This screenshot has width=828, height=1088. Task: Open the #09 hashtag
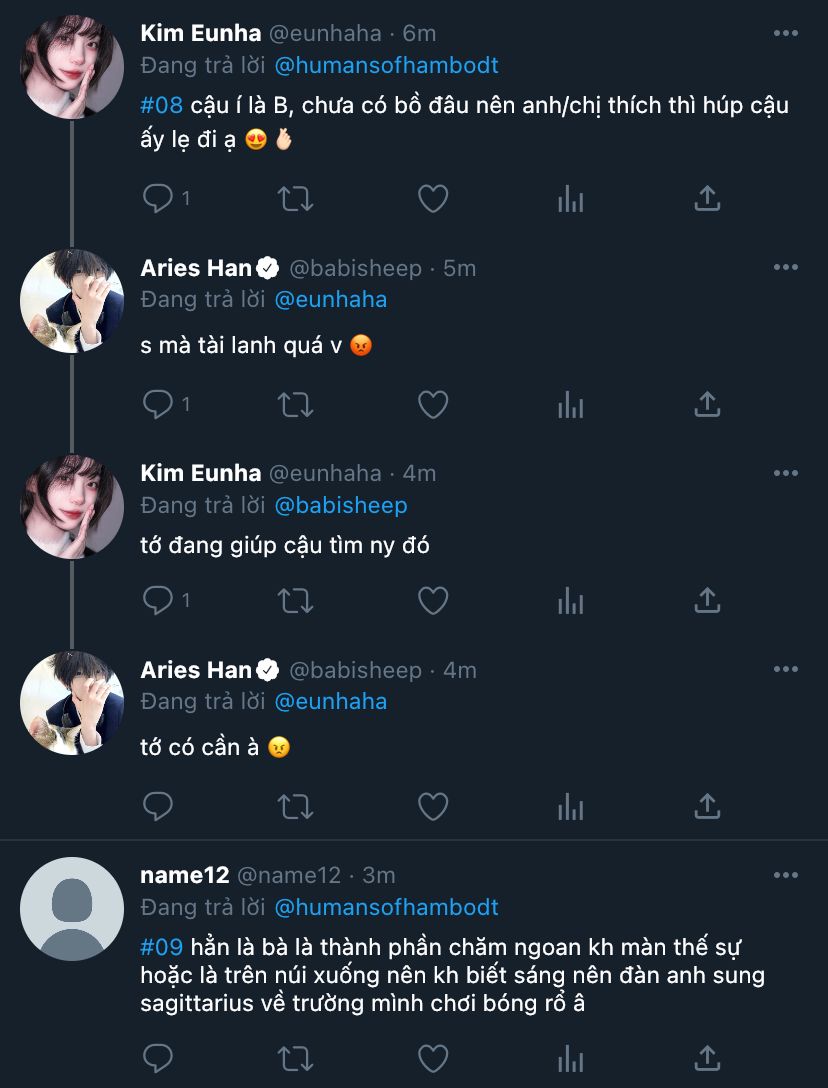pyautogui.click(x=162, y=947)
